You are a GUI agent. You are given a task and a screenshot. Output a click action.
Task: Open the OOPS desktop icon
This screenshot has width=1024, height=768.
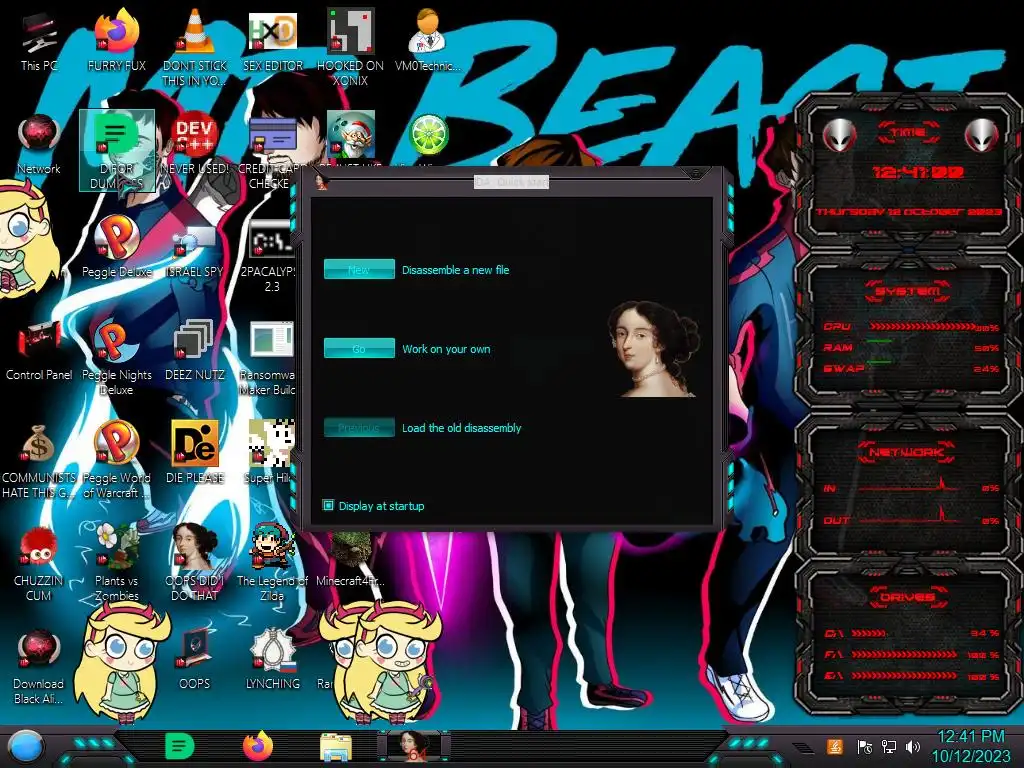point(195,660)
